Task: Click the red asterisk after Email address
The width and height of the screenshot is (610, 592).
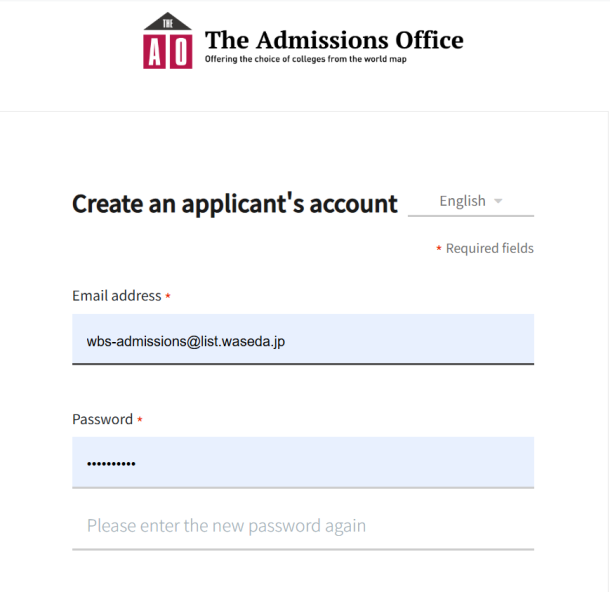Action: pyautogui.click(x=168, y=296)
